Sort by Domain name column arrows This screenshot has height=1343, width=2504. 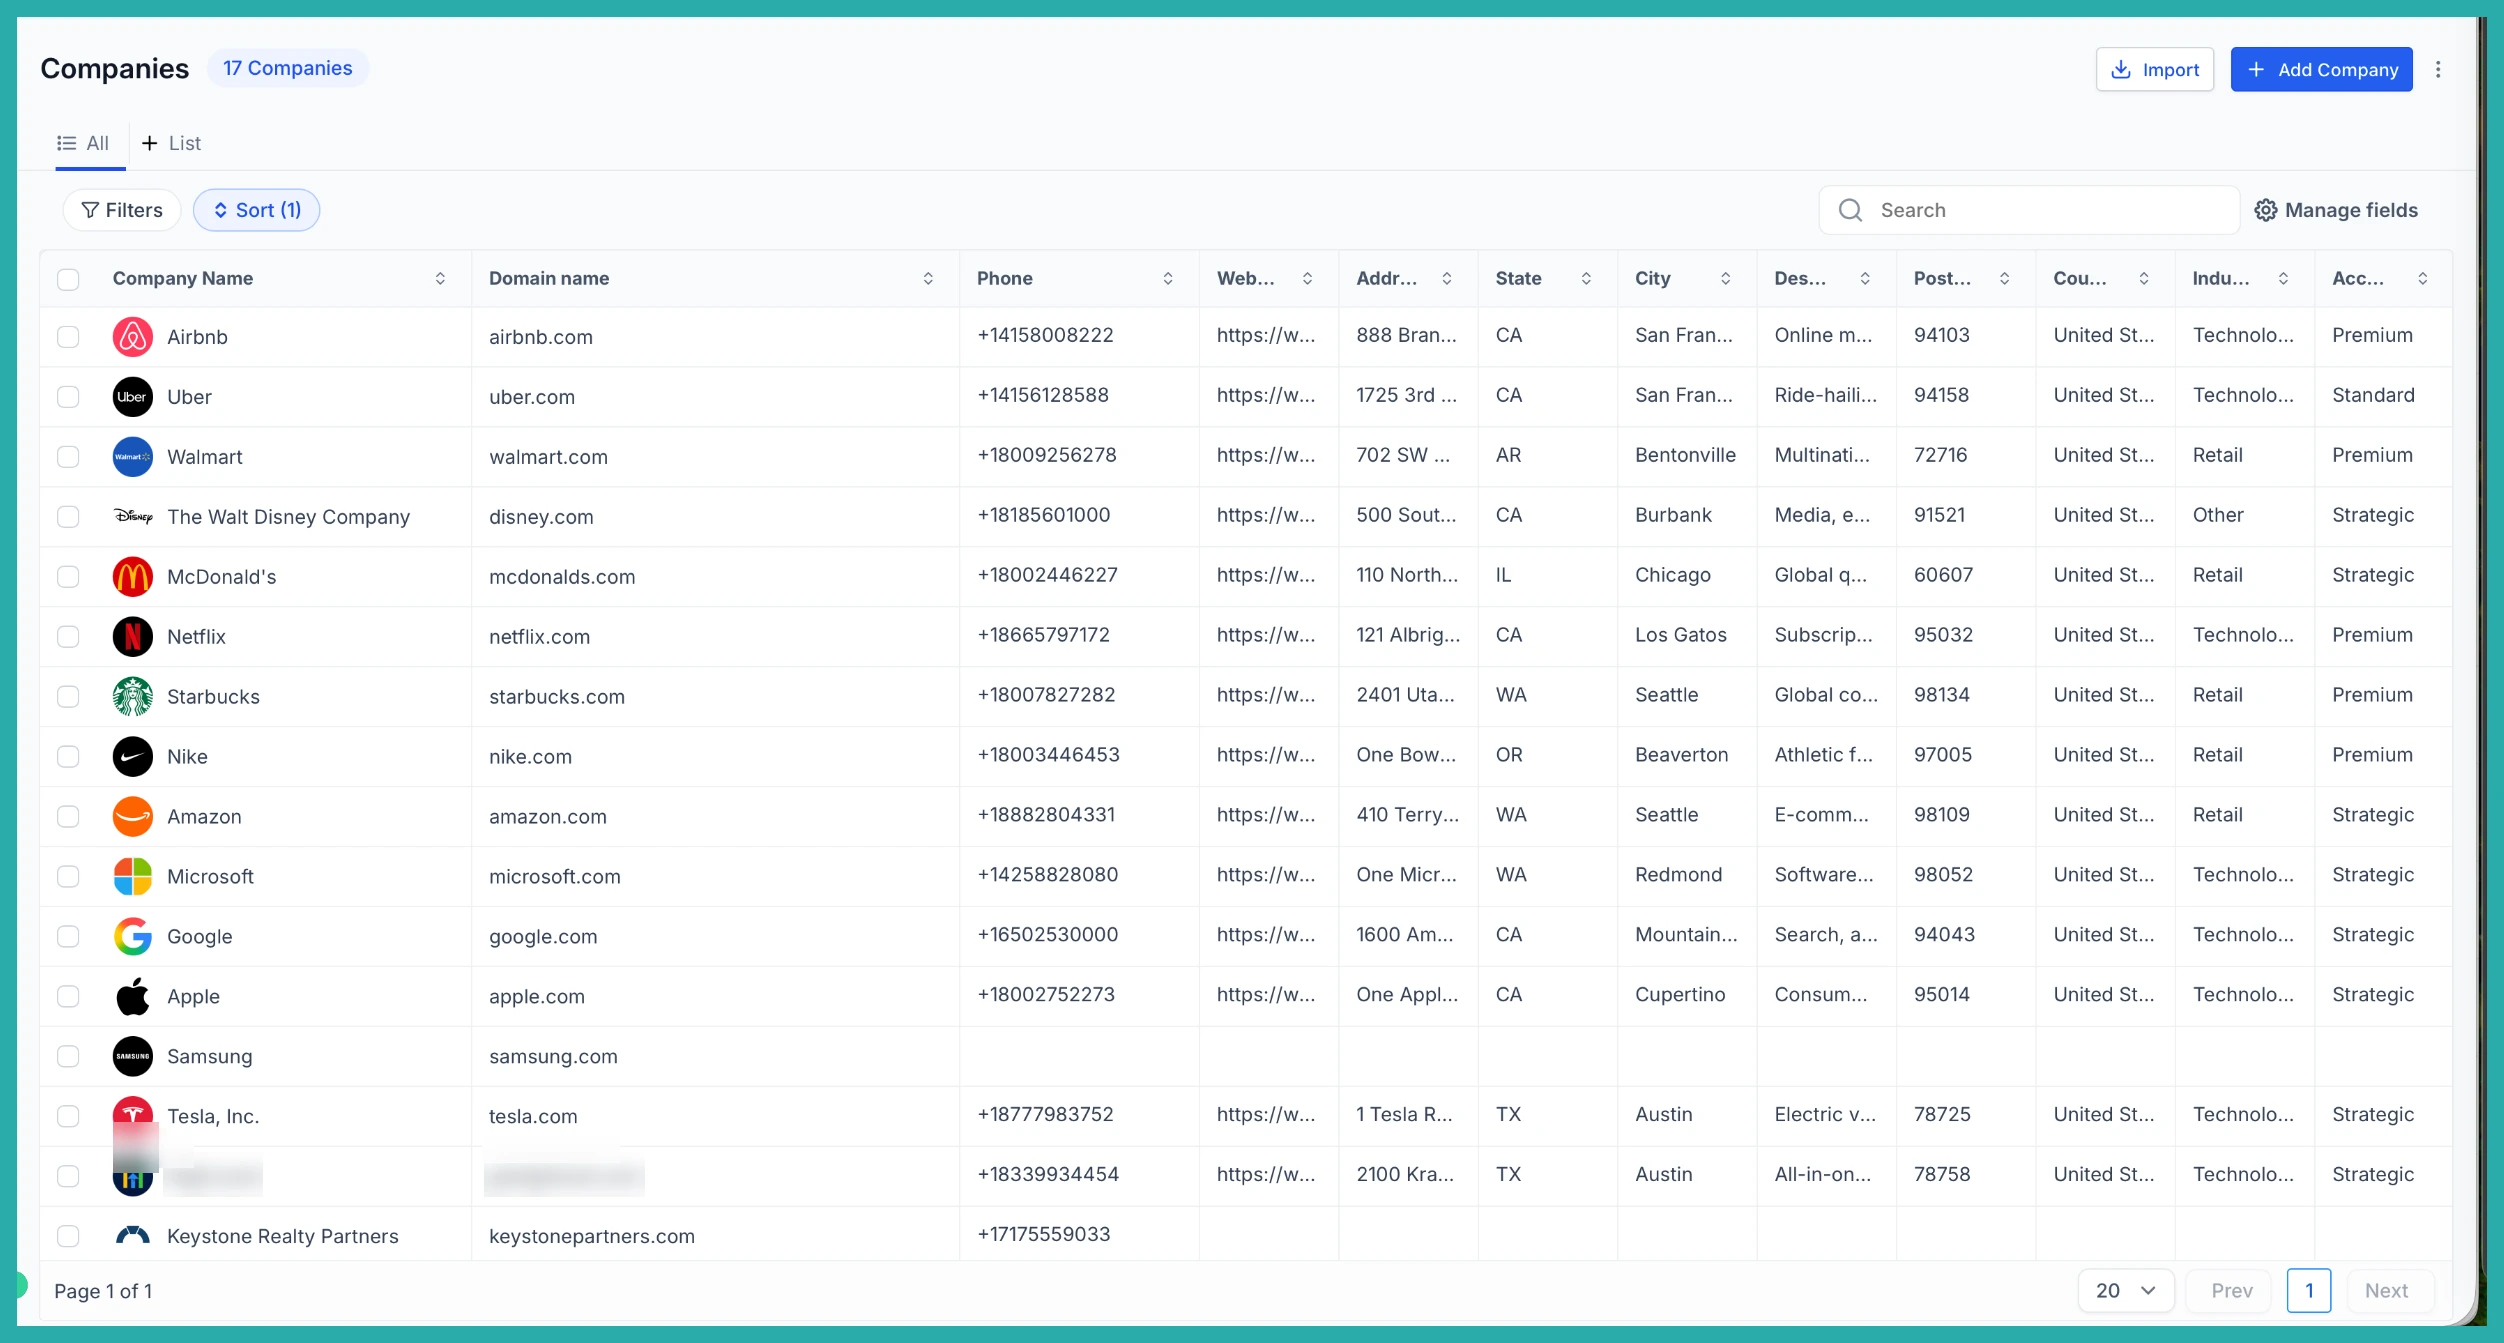coord(928,279)
